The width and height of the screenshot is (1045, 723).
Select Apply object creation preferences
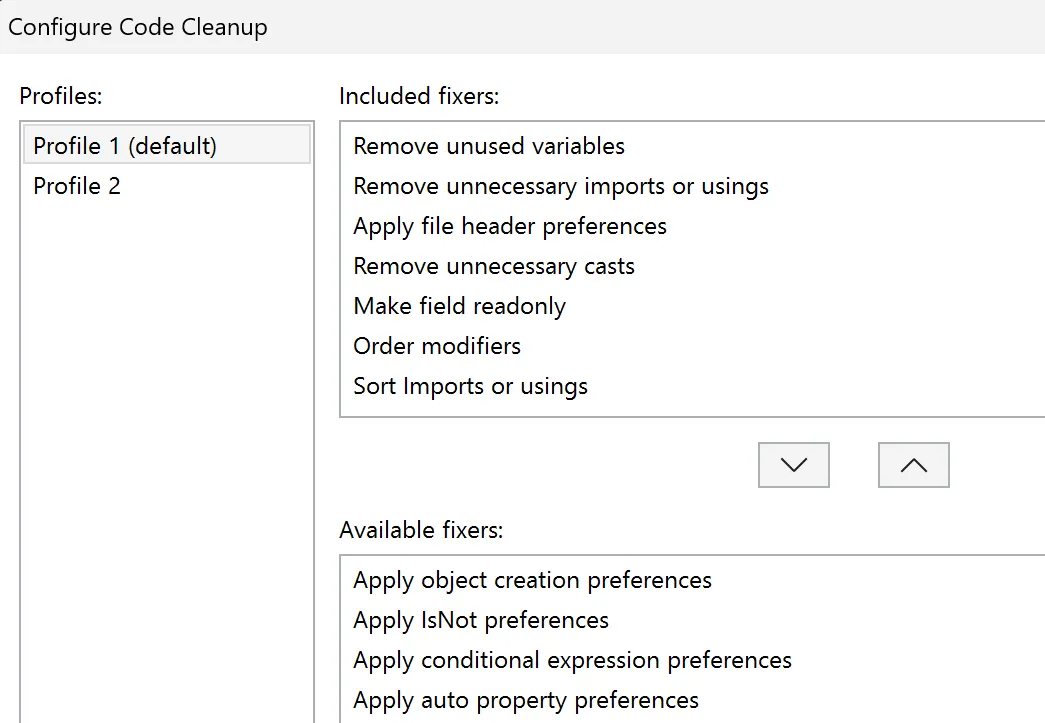532,580
